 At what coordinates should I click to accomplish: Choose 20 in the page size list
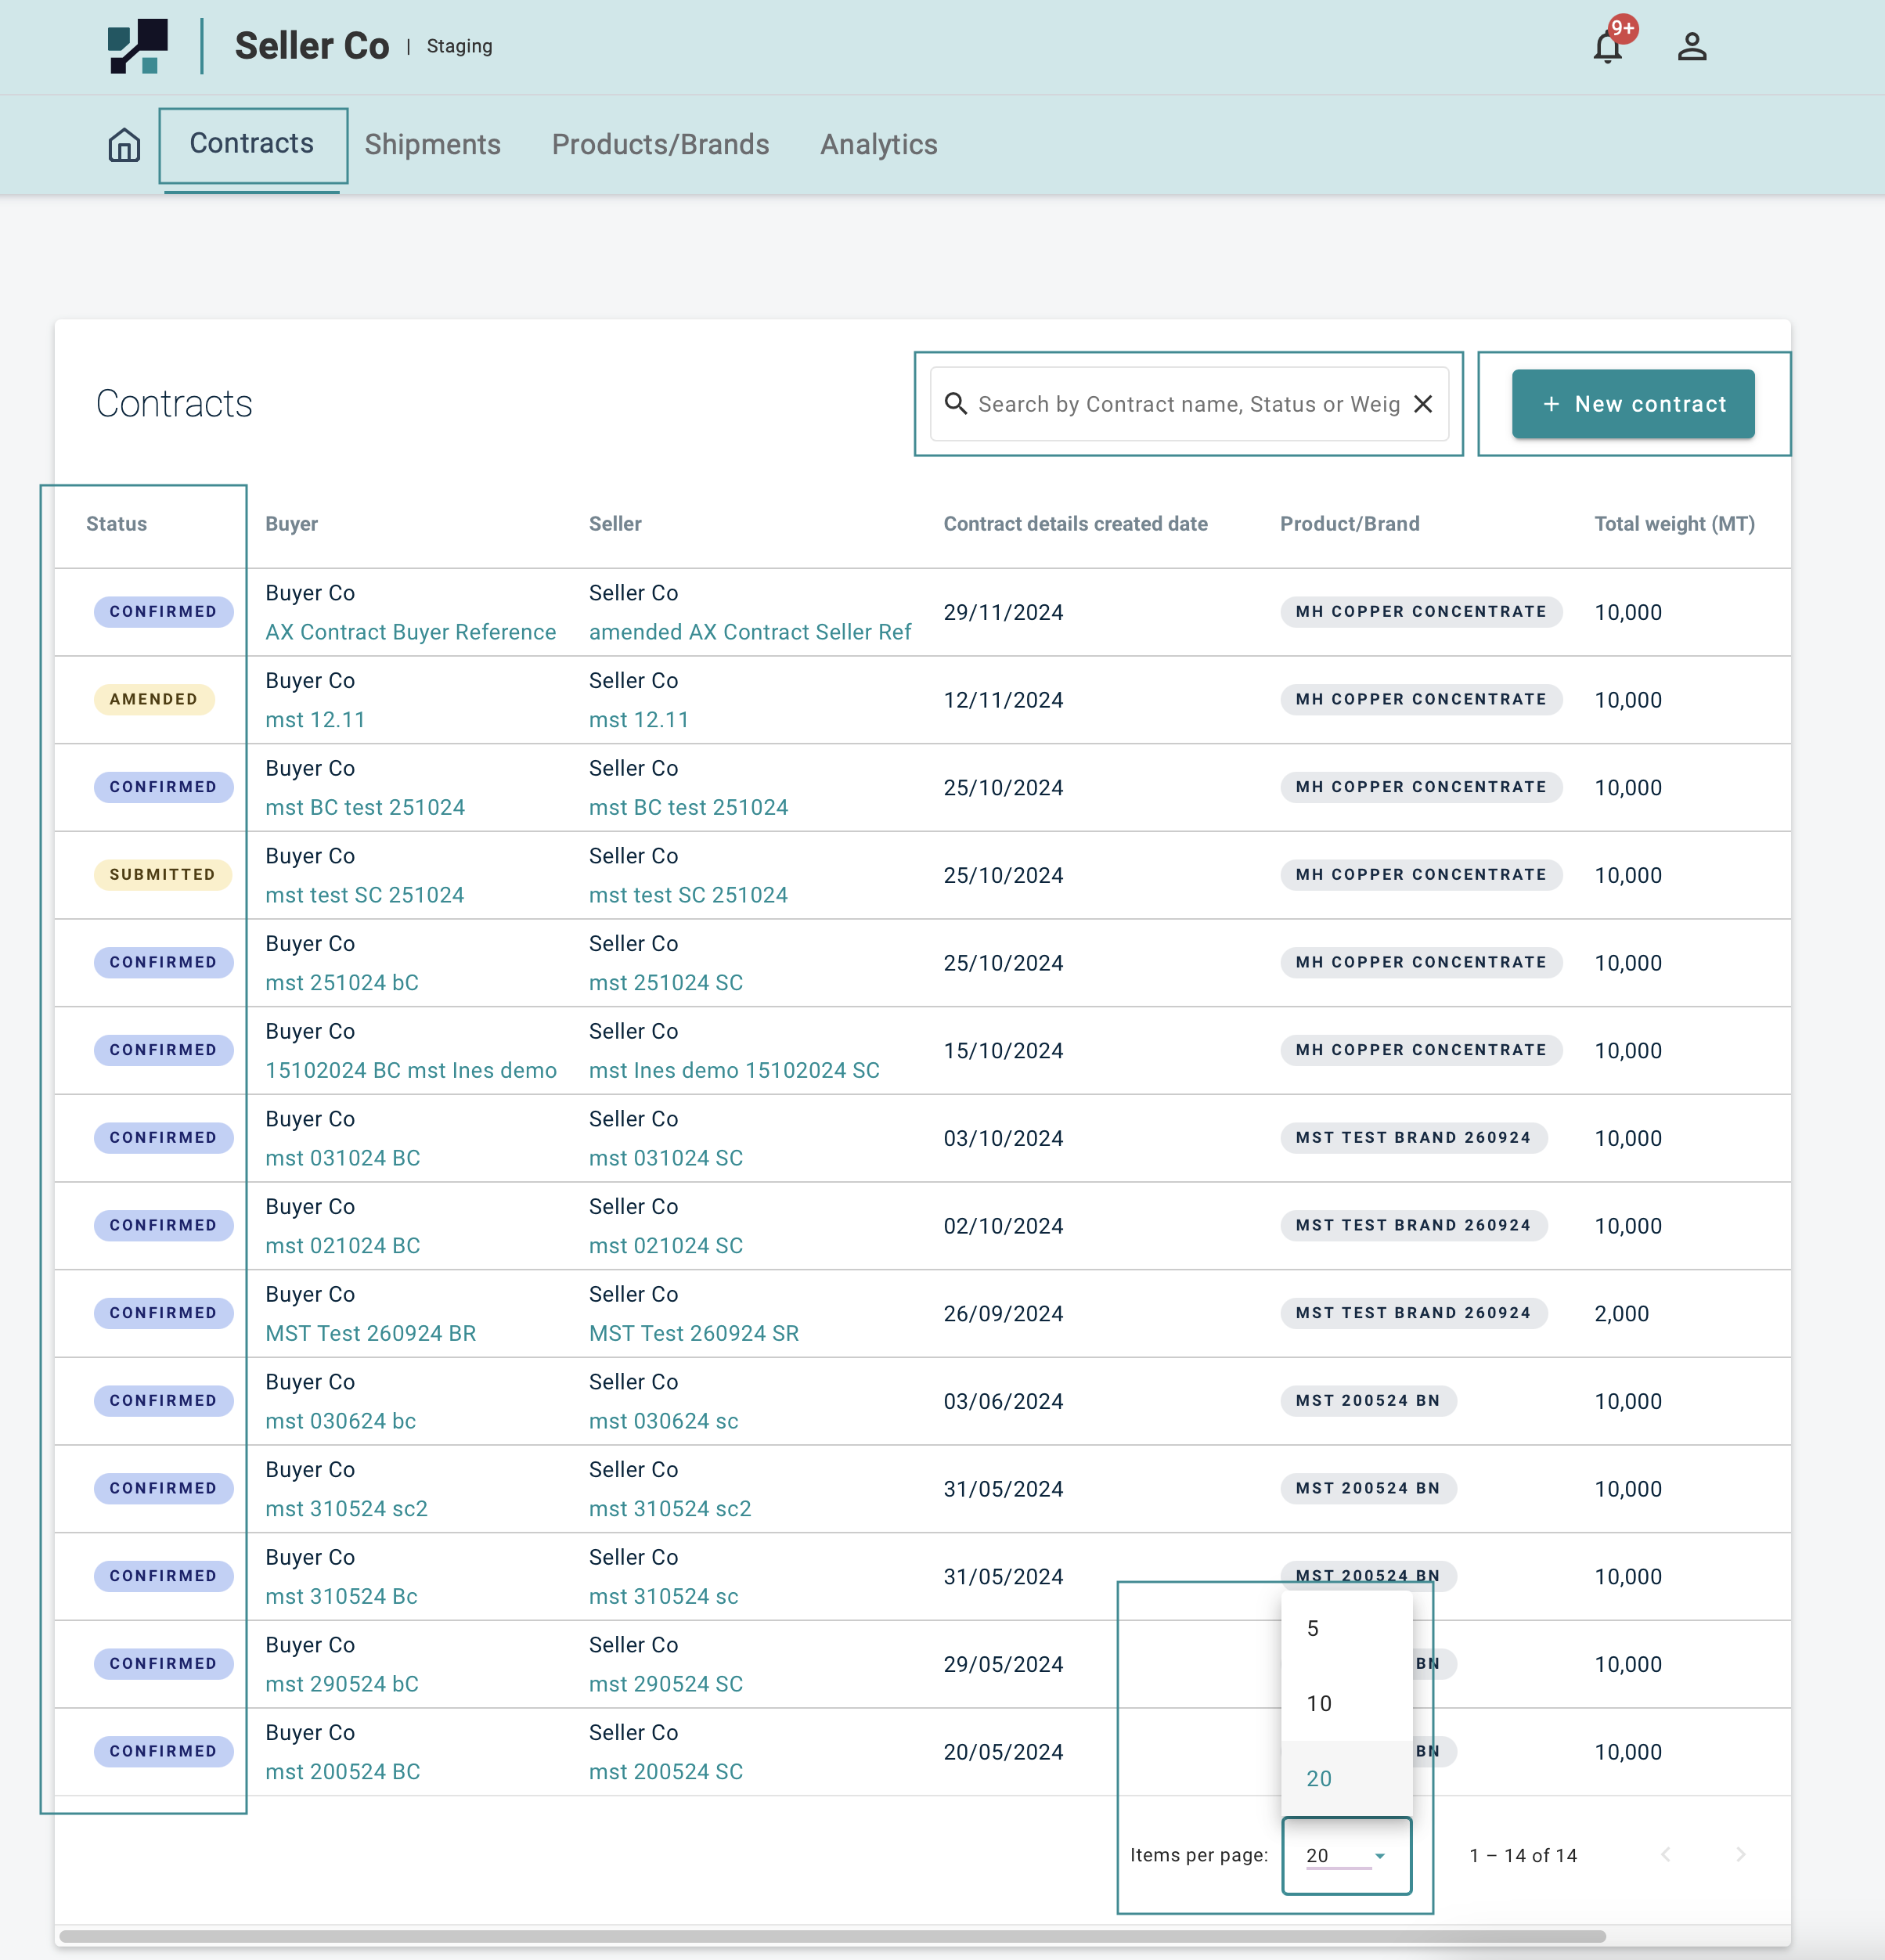point(1319,1779)
